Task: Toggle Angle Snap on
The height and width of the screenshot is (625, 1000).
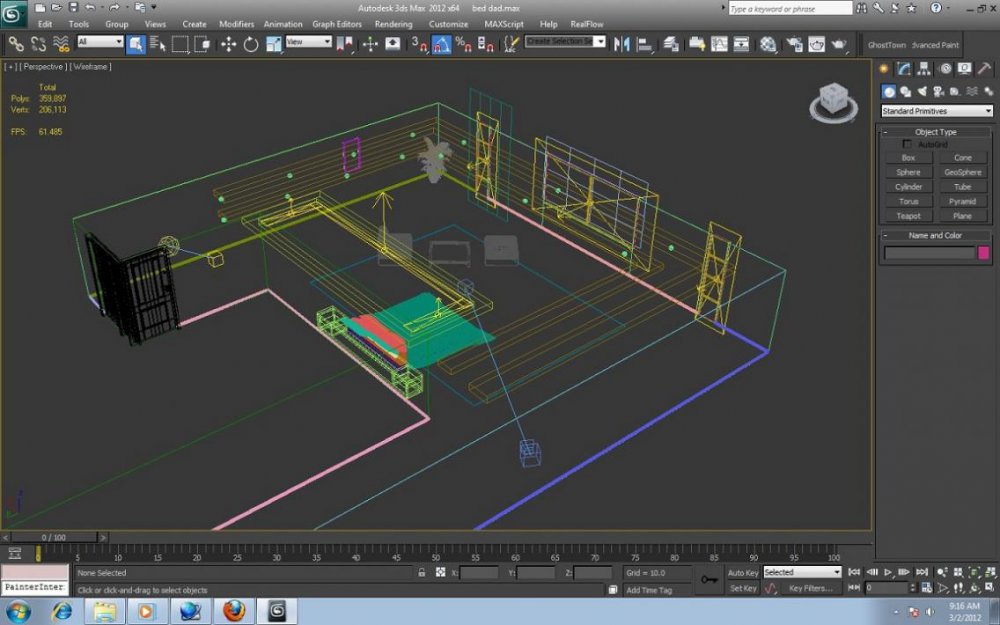Action: (441, 44)
